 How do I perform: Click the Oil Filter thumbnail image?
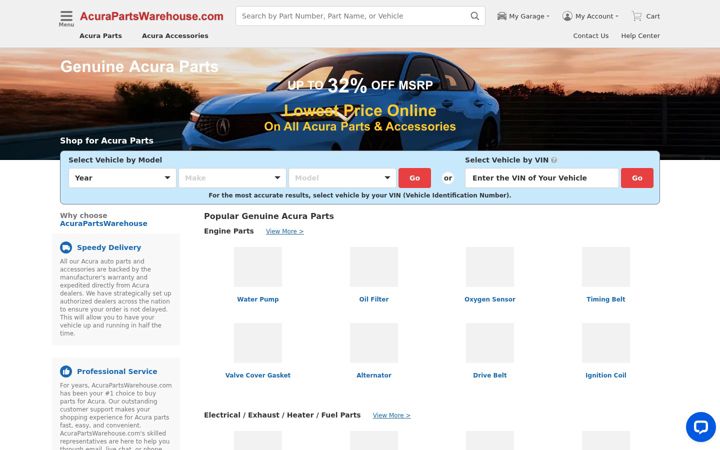tap(374, 267)
